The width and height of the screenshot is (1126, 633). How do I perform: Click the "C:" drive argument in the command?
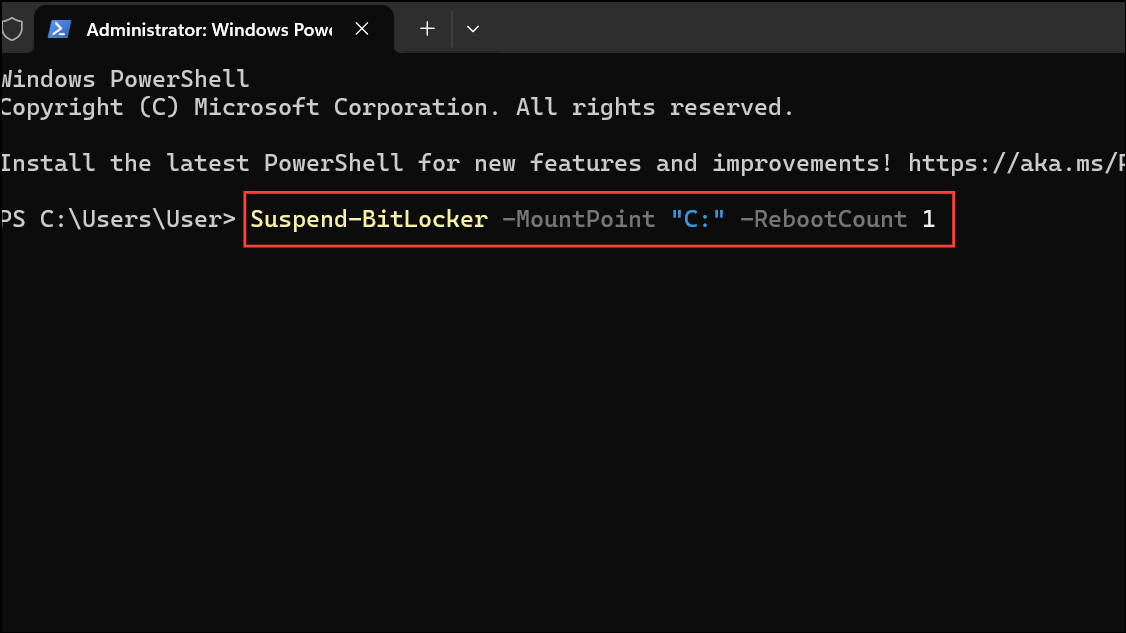(x=706, y=219)
